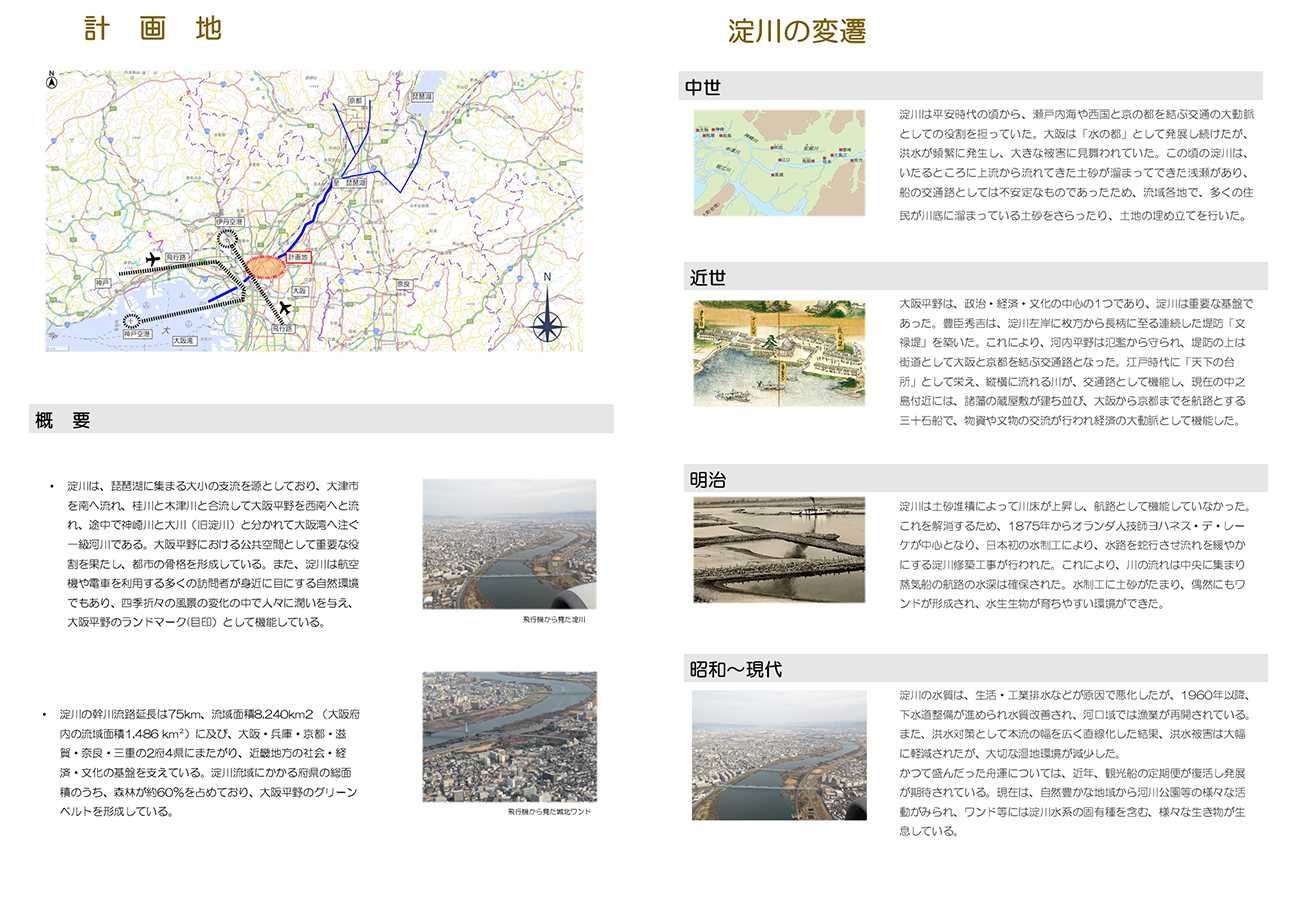Viewport: 1300px width, 919px height.
Task: Click the airplane icon south of Osaka
Action: tap(286, 307)
